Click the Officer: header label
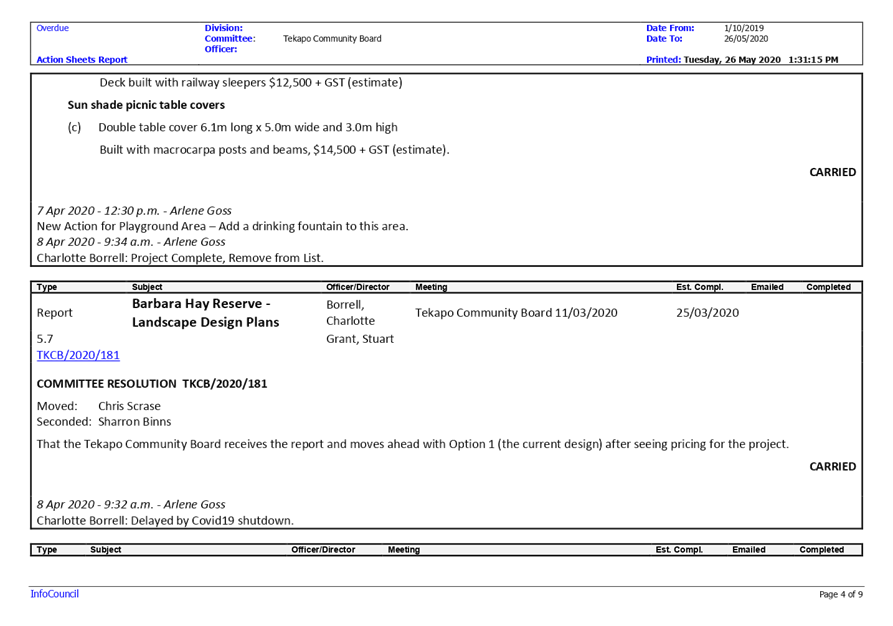The width and height of the screenshot is (893, 626). [221, 49]
